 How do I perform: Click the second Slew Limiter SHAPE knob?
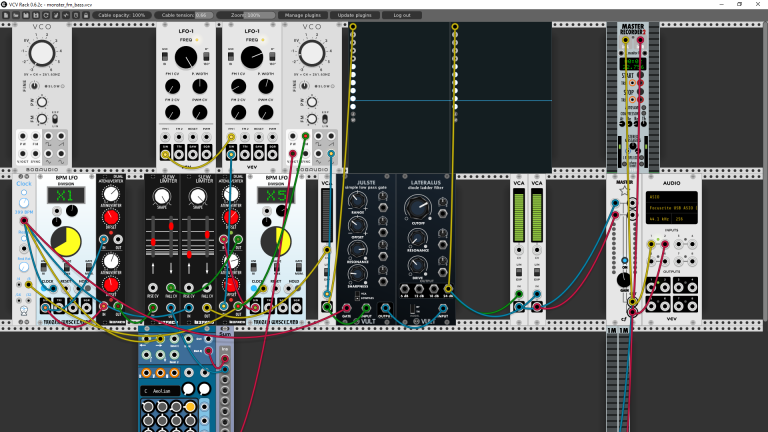(x=198, y=197)
